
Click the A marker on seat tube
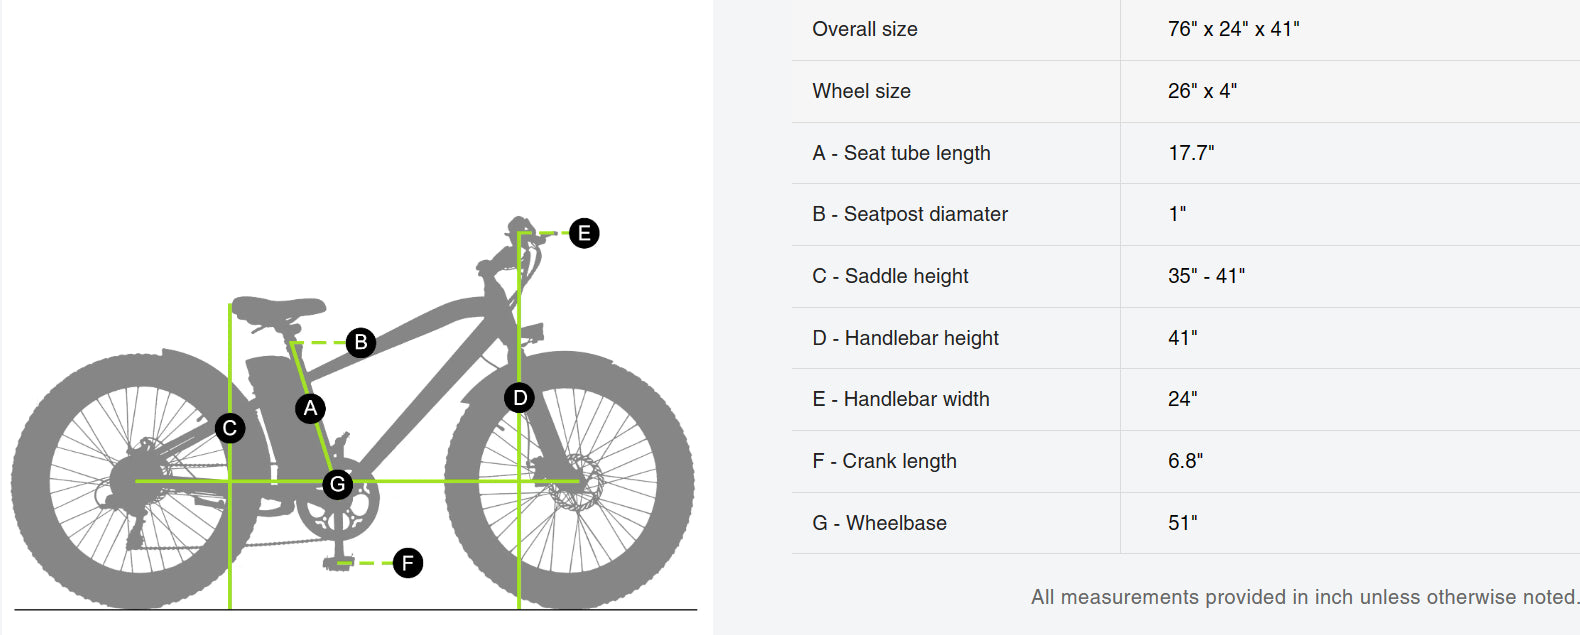pos(310,408)
